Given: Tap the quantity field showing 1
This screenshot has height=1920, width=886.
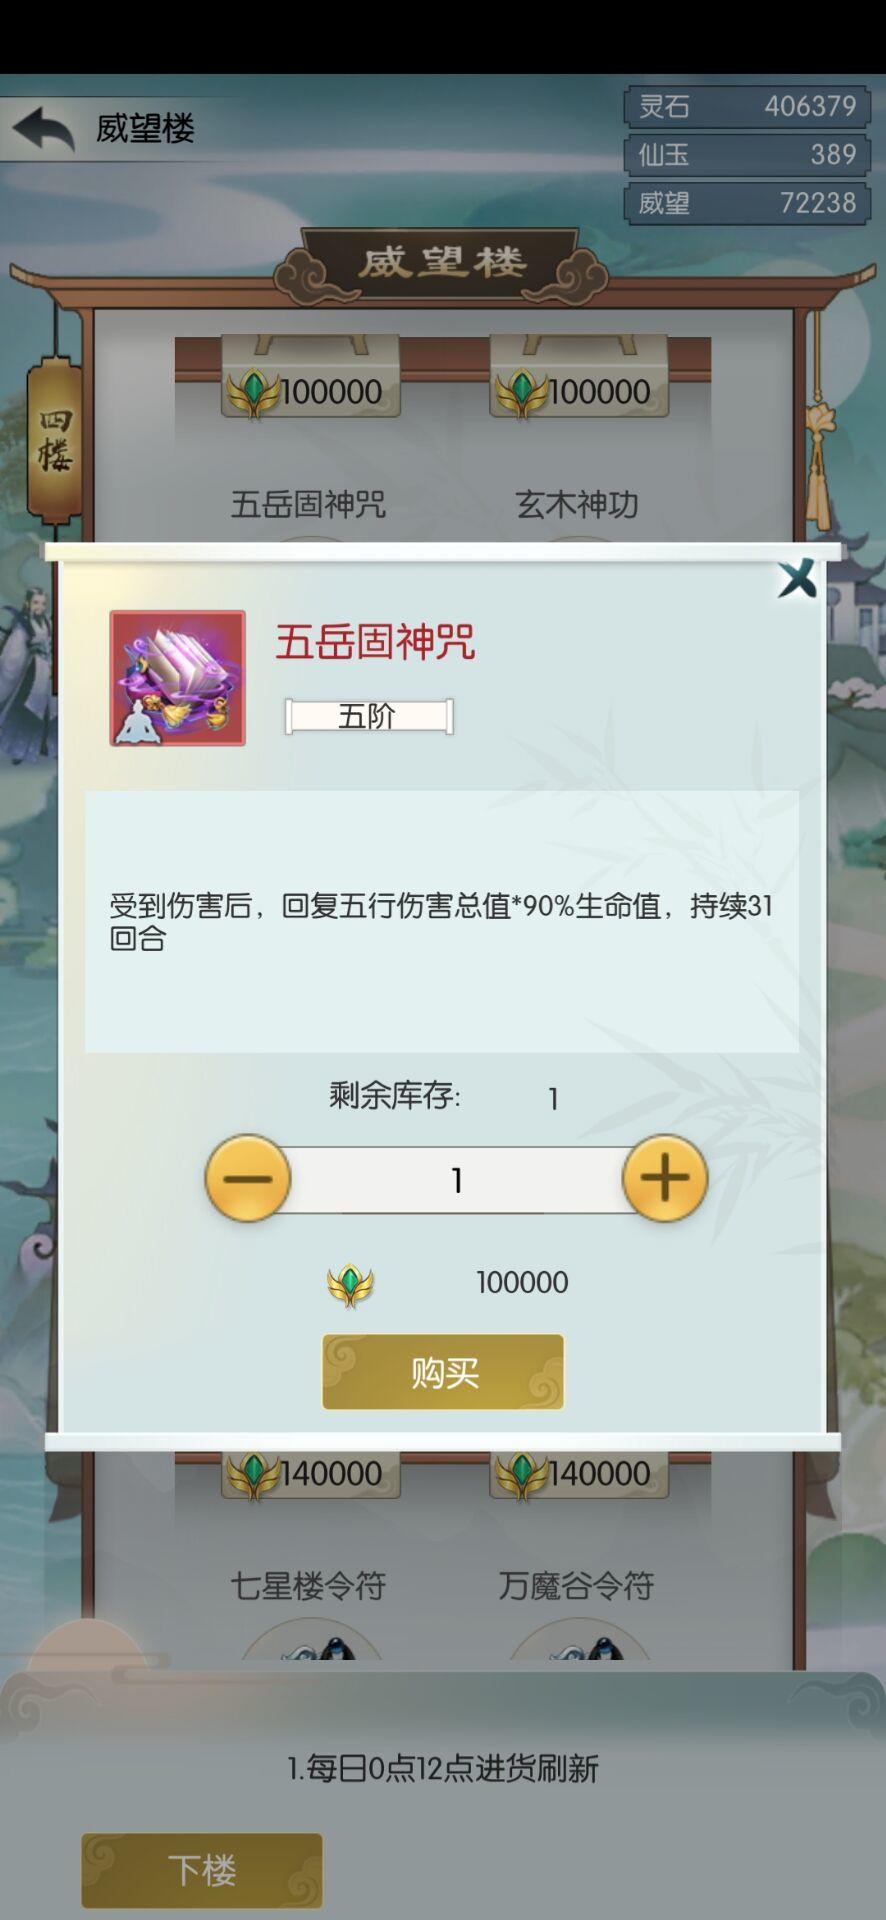Looking at the screenshot, I should click(457, 1180).
